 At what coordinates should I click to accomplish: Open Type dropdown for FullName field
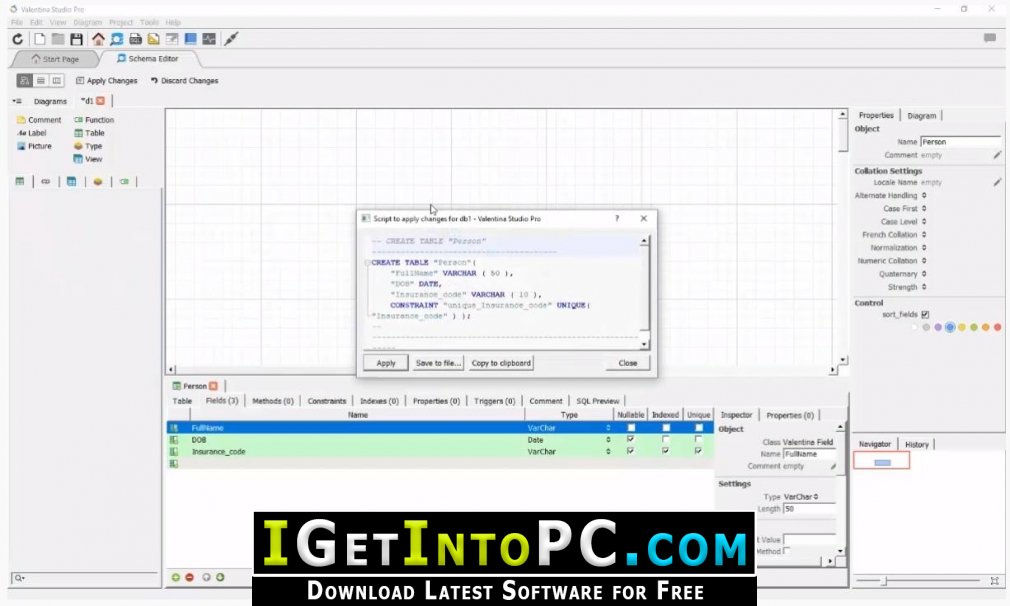608,428
